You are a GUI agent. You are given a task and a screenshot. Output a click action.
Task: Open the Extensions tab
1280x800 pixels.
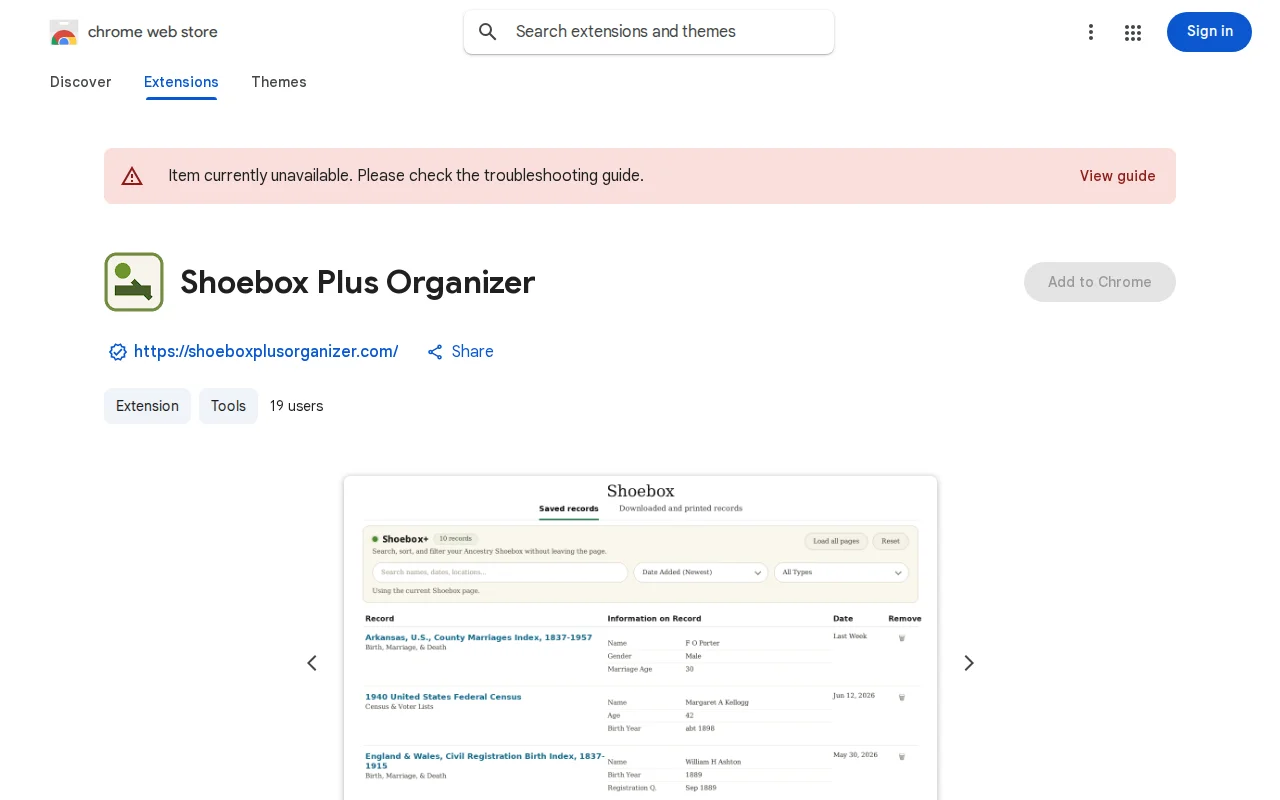181,82
